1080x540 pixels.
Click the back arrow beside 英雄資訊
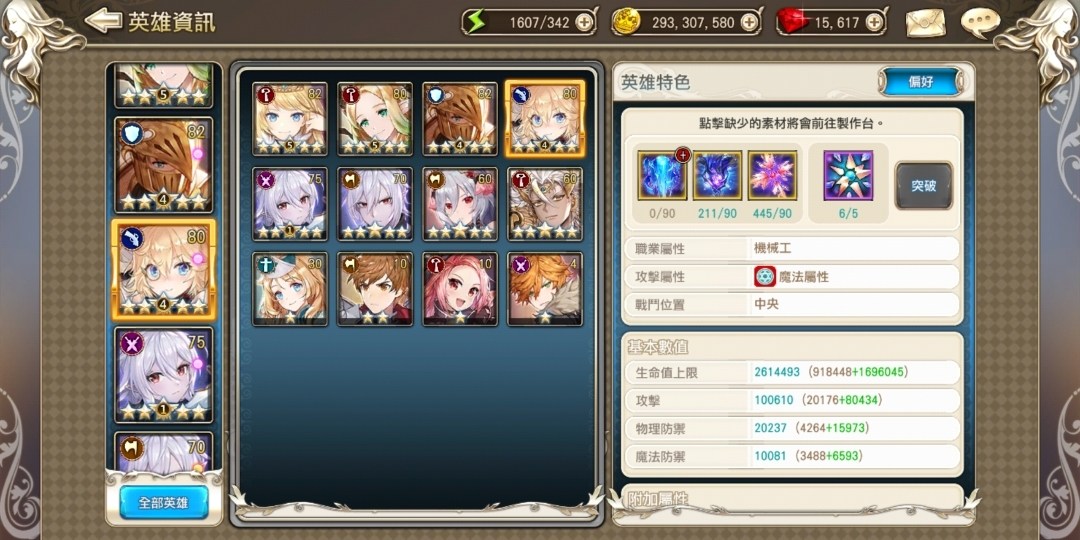click(x=103, y=21)
